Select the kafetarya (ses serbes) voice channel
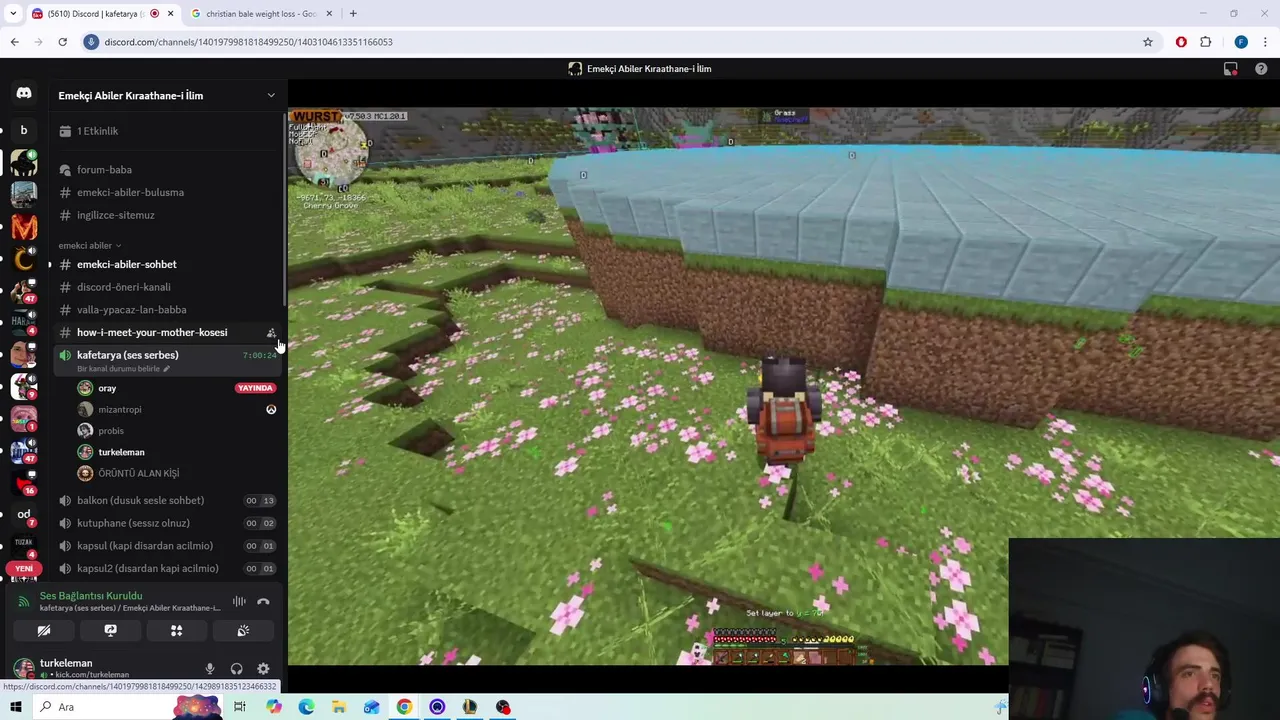Image resolution: width=1280 pixels, height=720 pixels. (128, 355)
